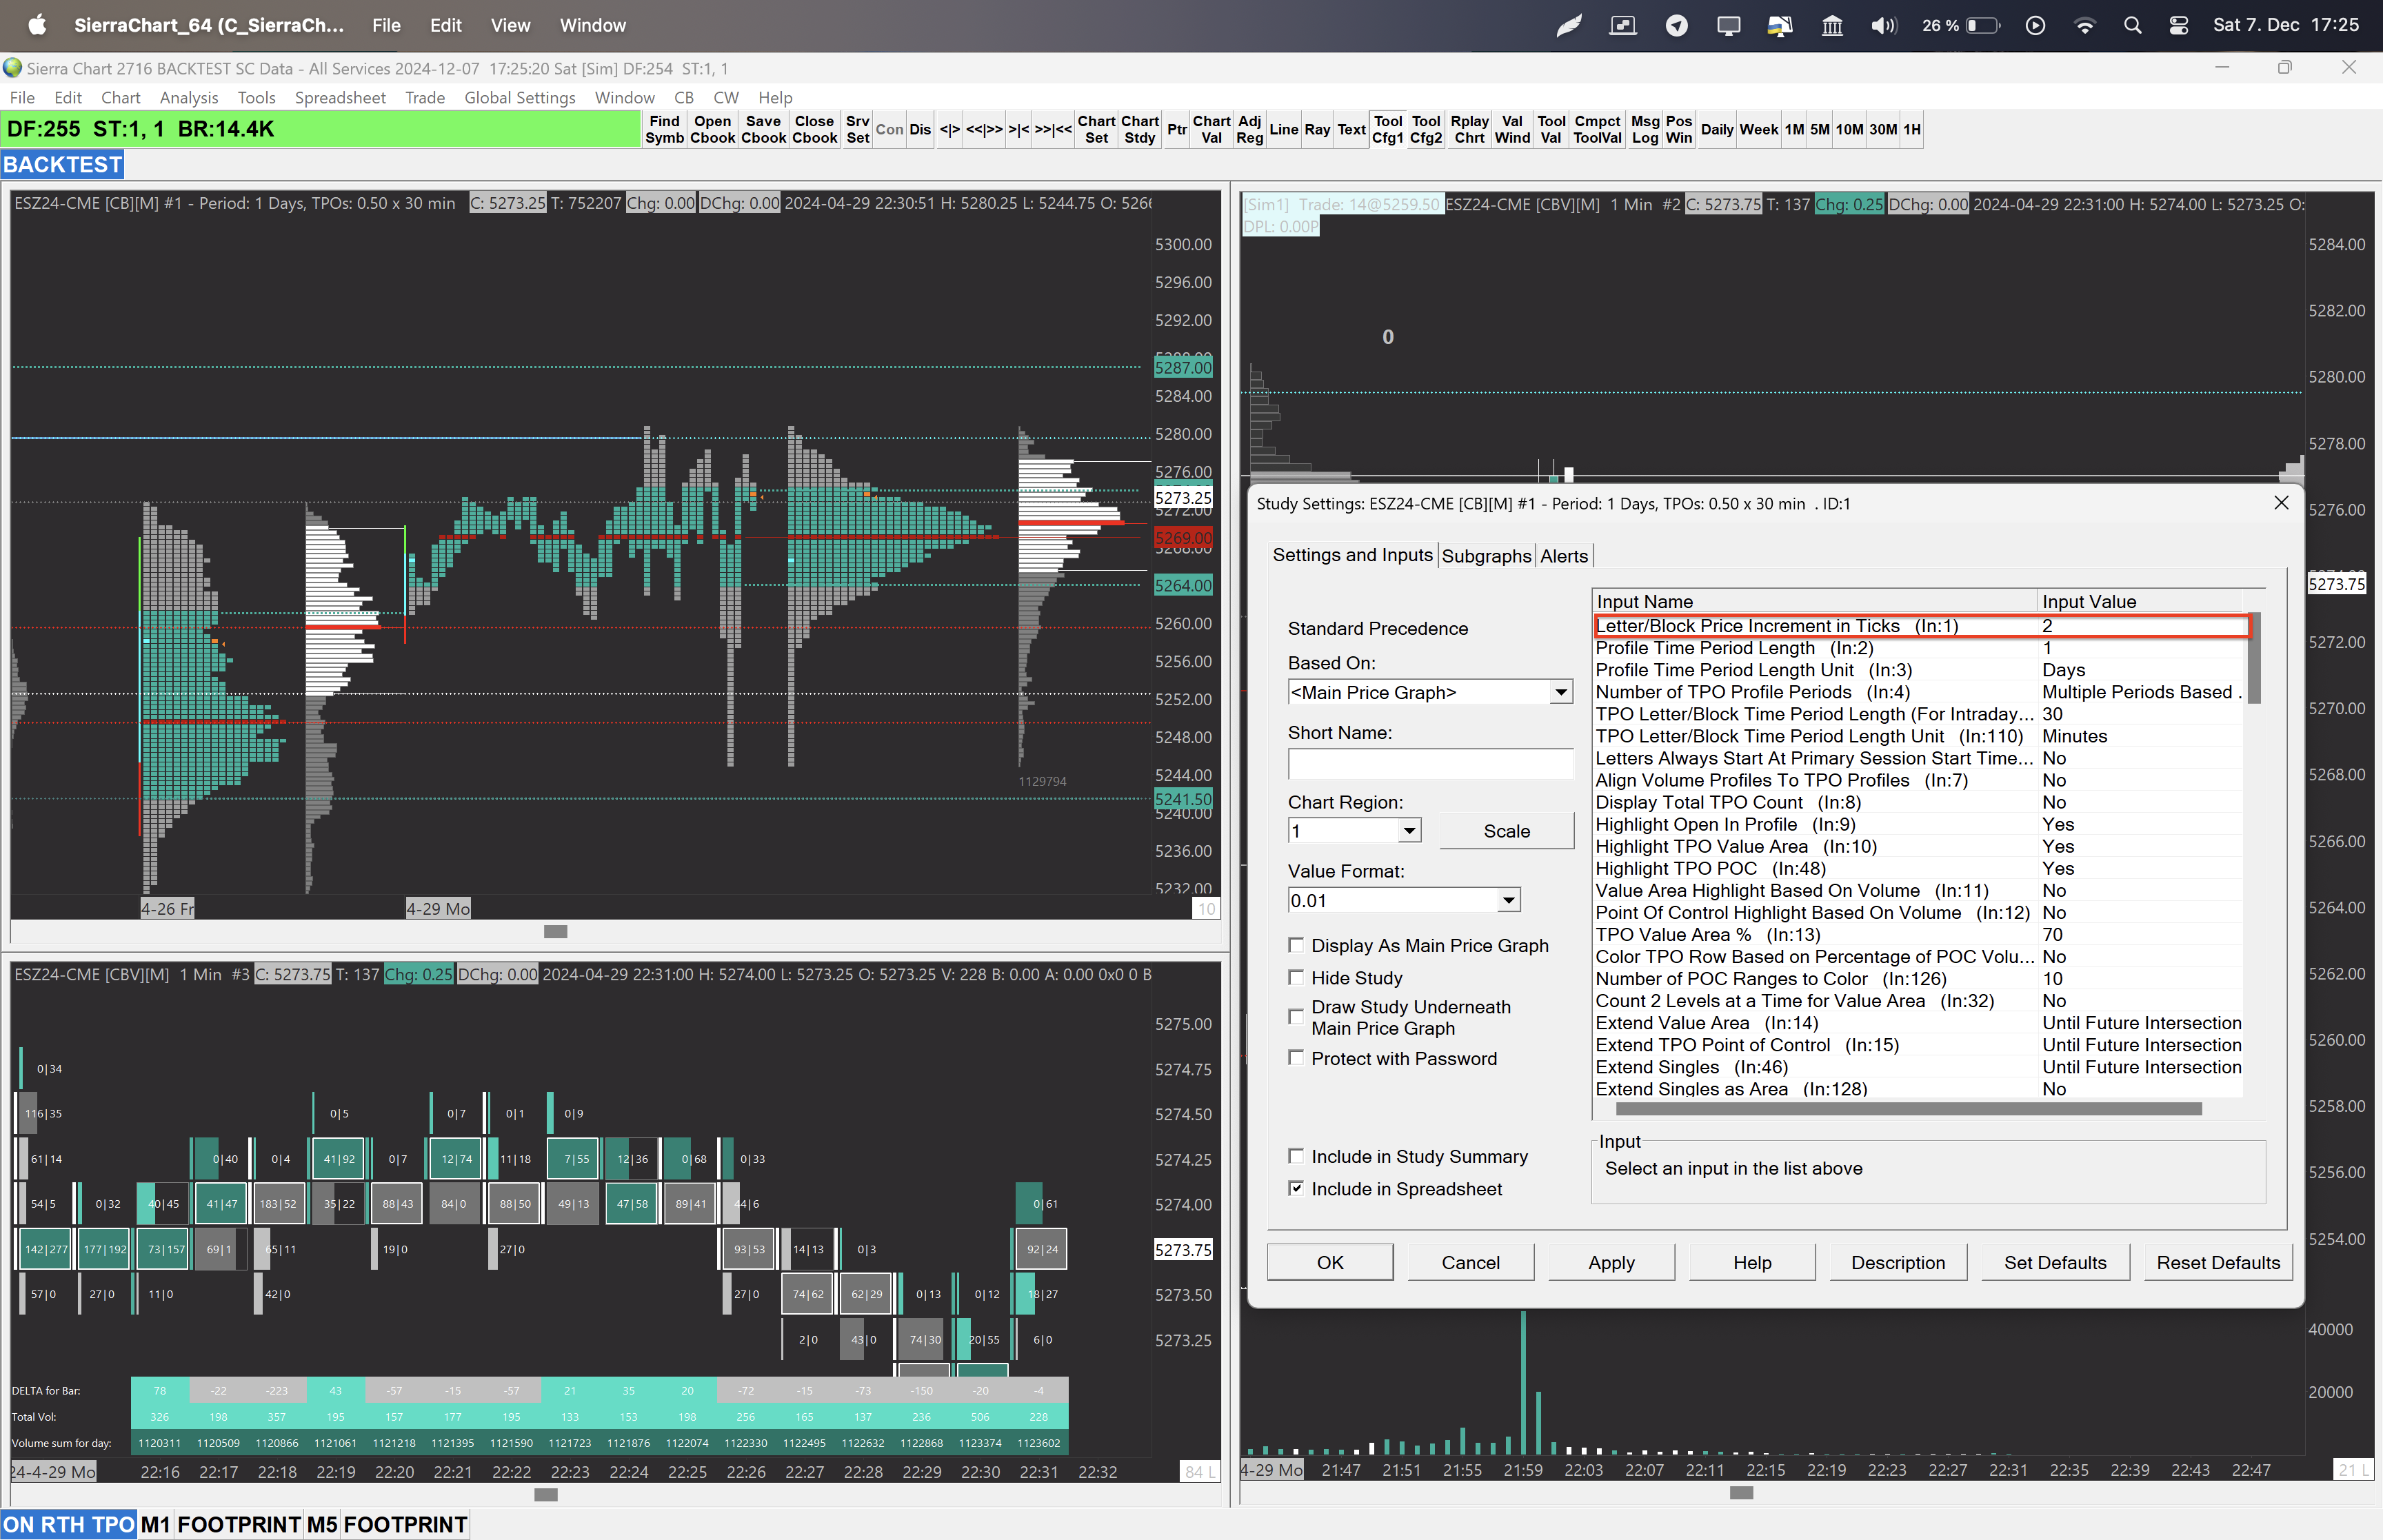Click the Save Cbook toolbar button
The height and width of the screenshot is (1540, 2383).
click(x=763, y=129)
